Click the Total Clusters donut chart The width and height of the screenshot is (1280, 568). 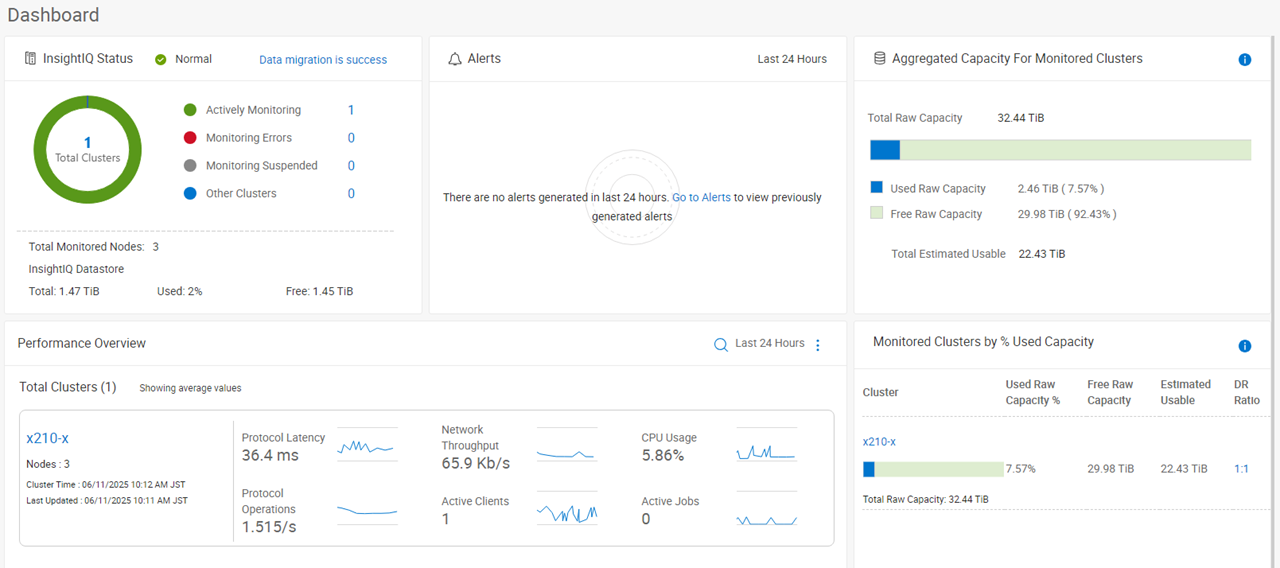point(87,150)
